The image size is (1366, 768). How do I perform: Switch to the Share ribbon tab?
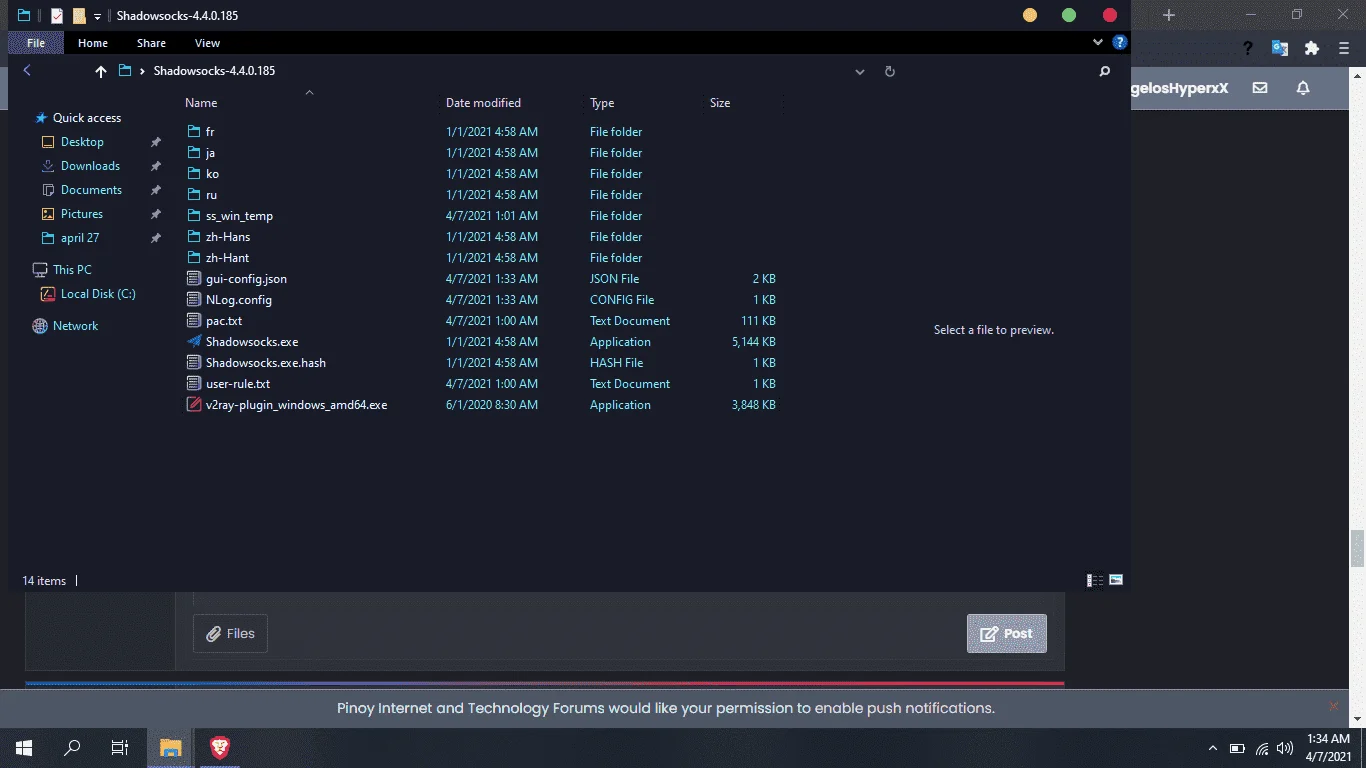point(151,43)
